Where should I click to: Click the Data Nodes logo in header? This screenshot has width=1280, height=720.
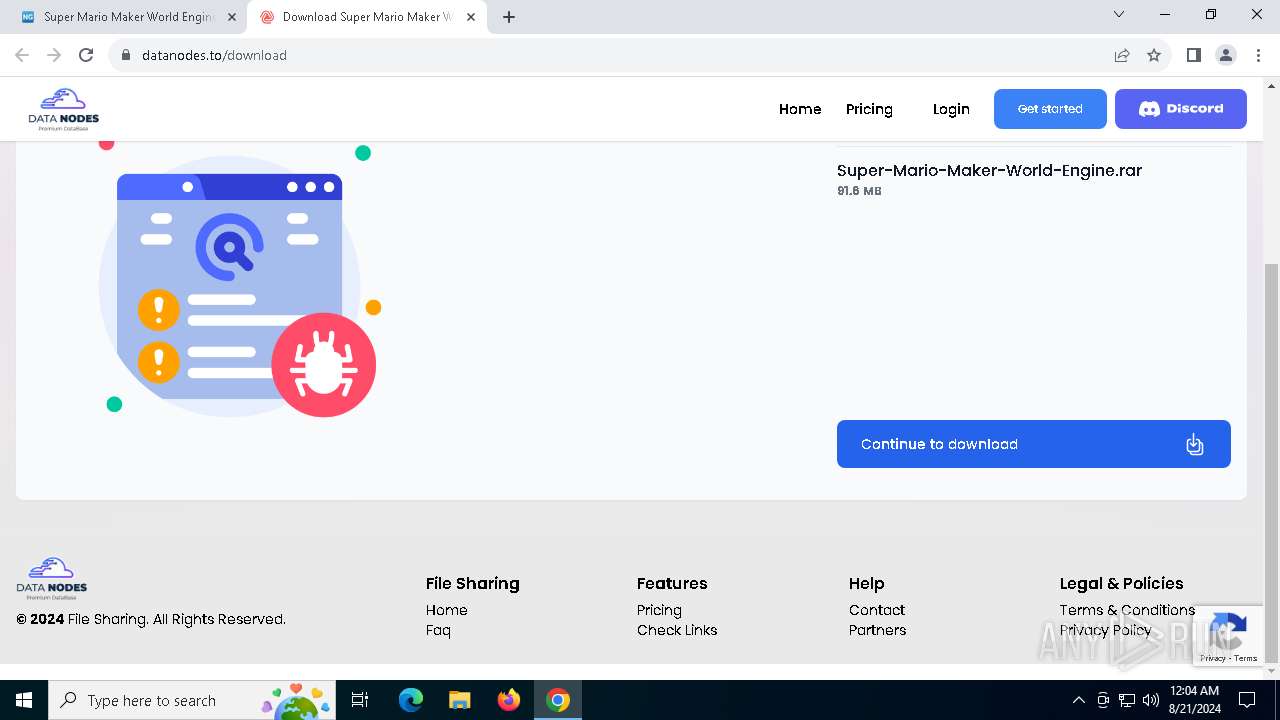click(64, 109)
